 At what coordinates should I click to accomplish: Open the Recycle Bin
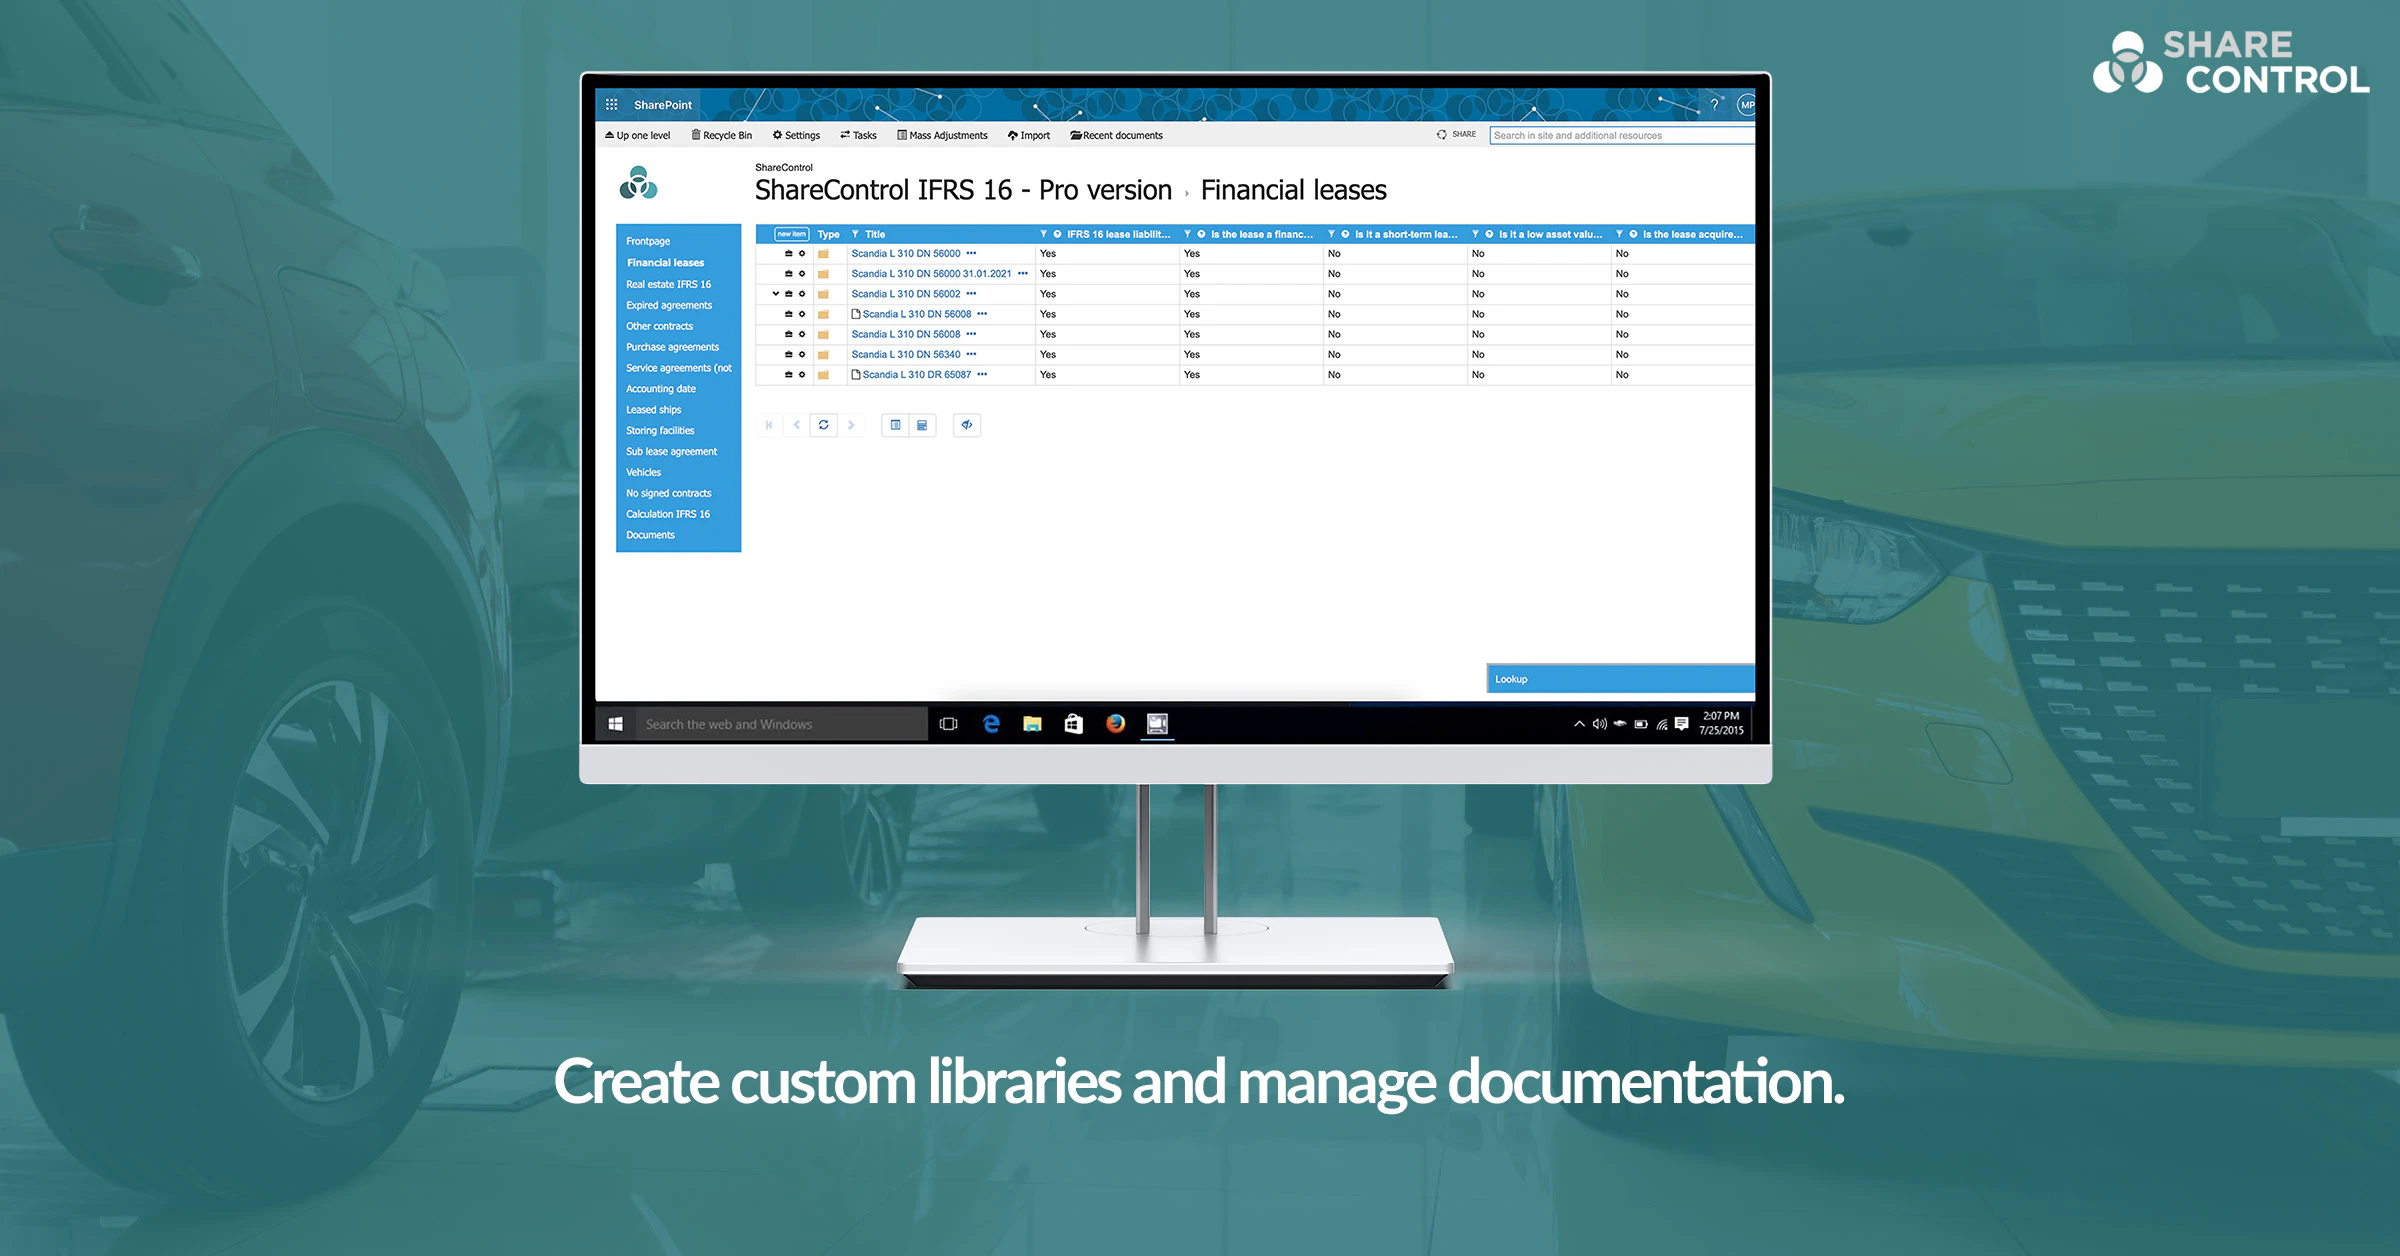click(722, 135)
